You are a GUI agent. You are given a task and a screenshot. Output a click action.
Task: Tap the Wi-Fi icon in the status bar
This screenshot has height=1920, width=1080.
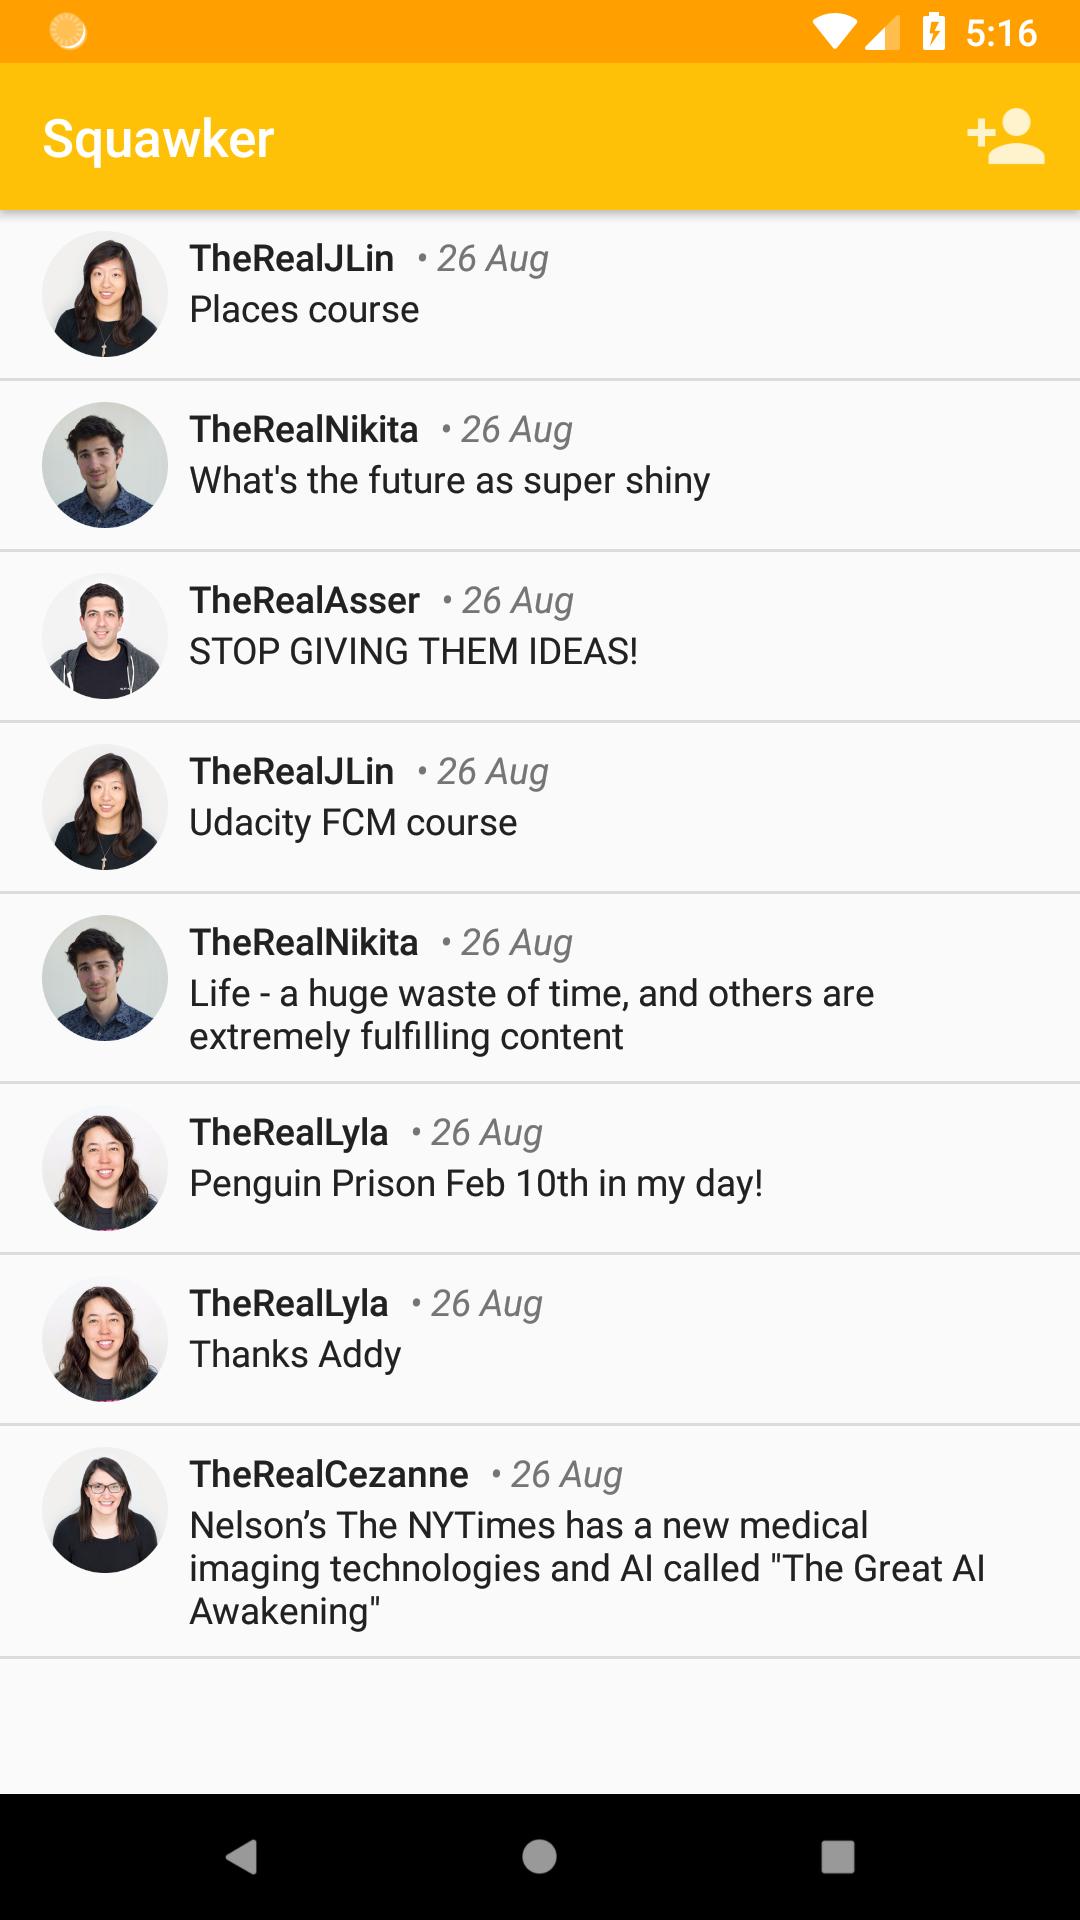coord(835,30)
